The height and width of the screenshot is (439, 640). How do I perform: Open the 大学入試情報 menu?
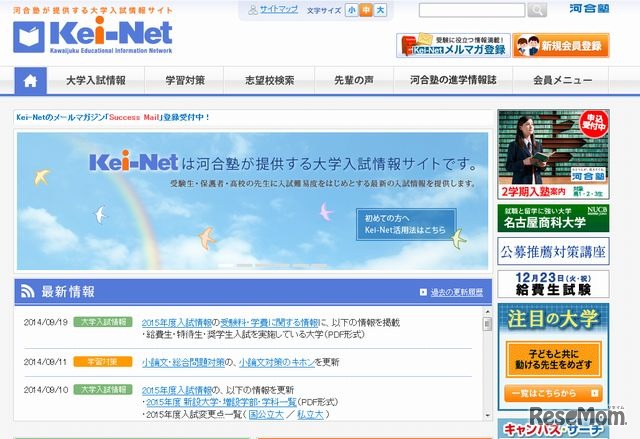[96, 80]
